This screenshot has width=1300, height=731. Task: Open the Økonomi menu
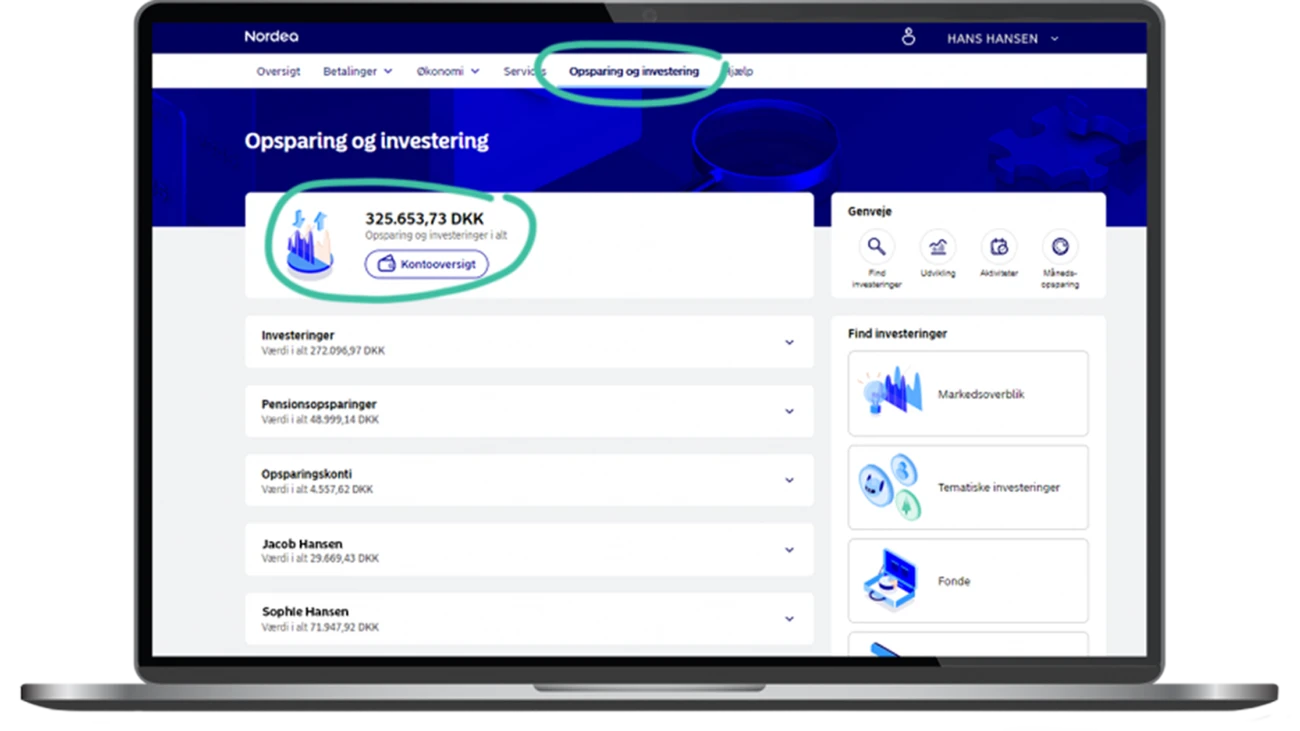(x=447, y=72)
